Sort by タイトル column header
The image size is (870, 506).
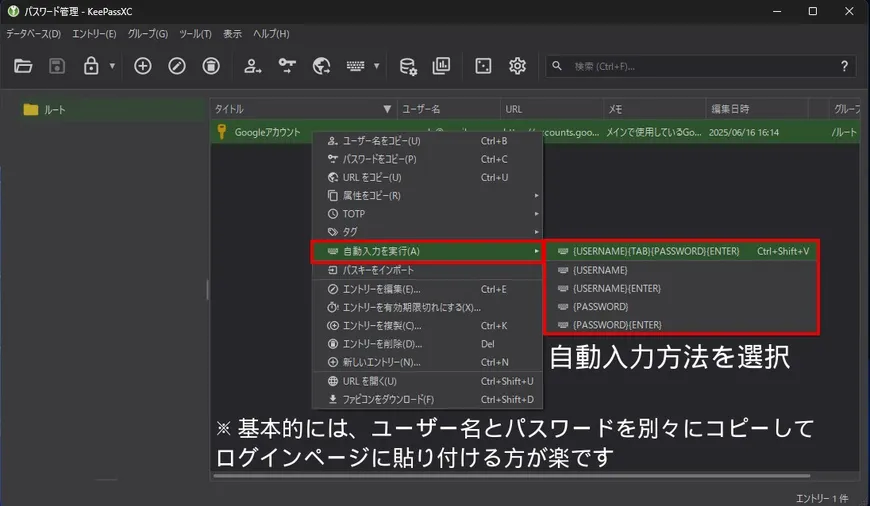[x=303, y=109]
